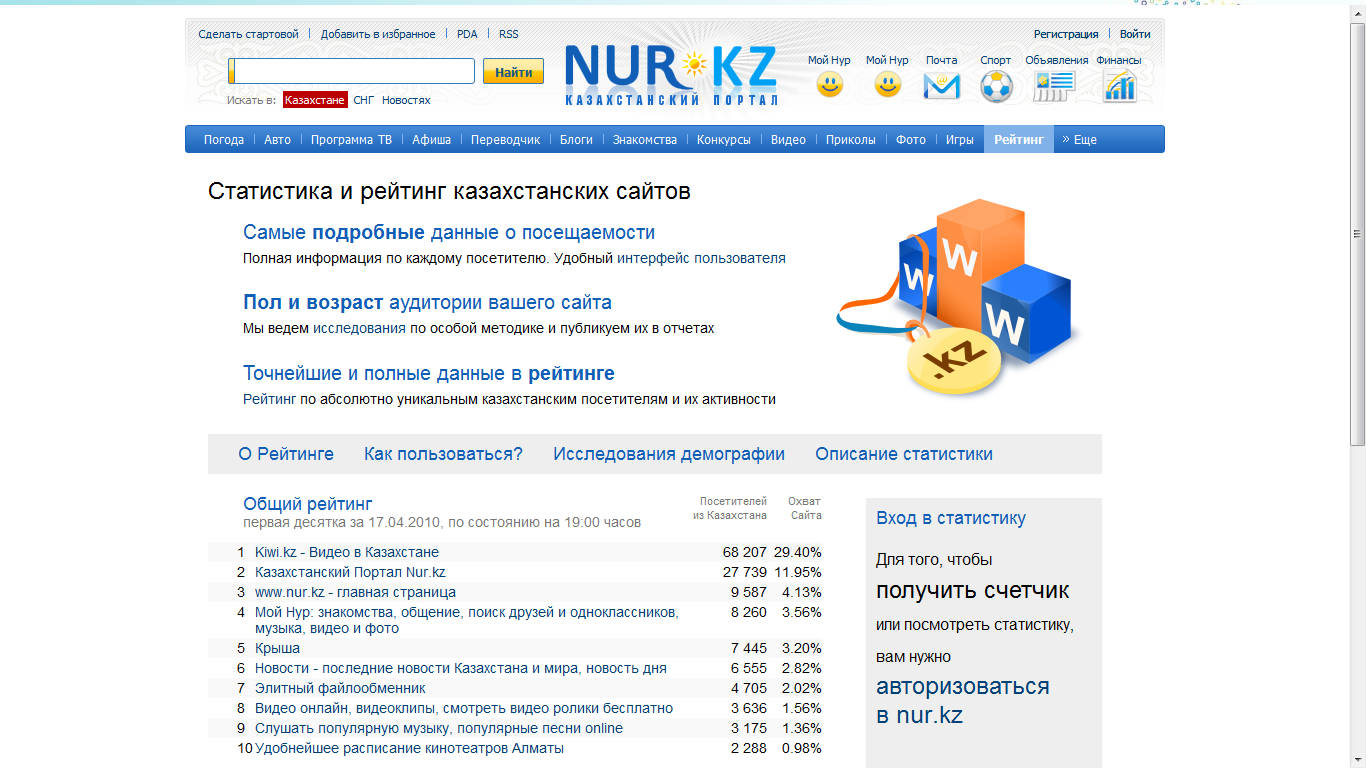Select search scope Казахстане
The height and width of the screenshot is (768, 1366).
(315, 100)
